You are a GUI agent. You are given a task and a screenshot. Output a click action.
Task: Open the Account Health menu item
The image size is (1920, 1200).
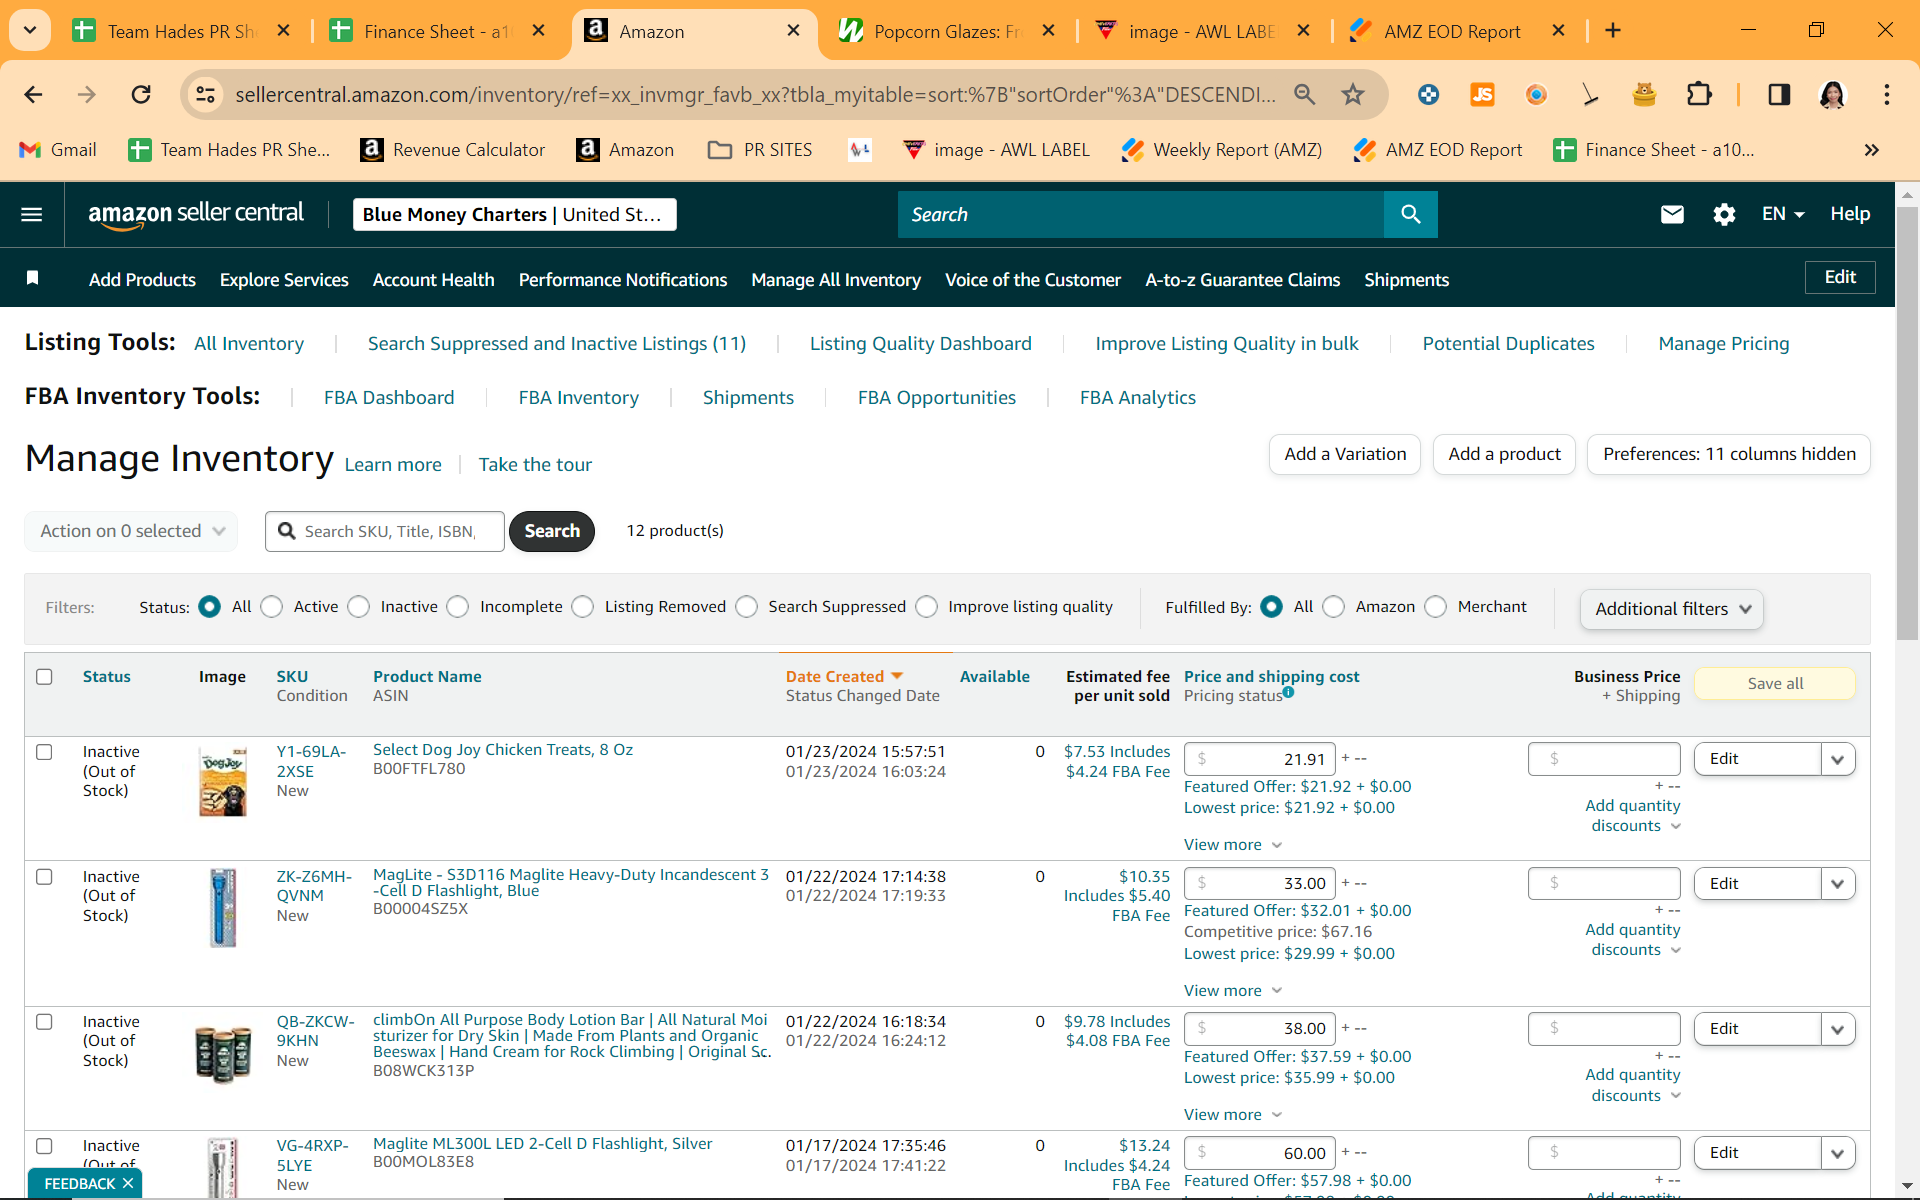[x=433, y=280]
